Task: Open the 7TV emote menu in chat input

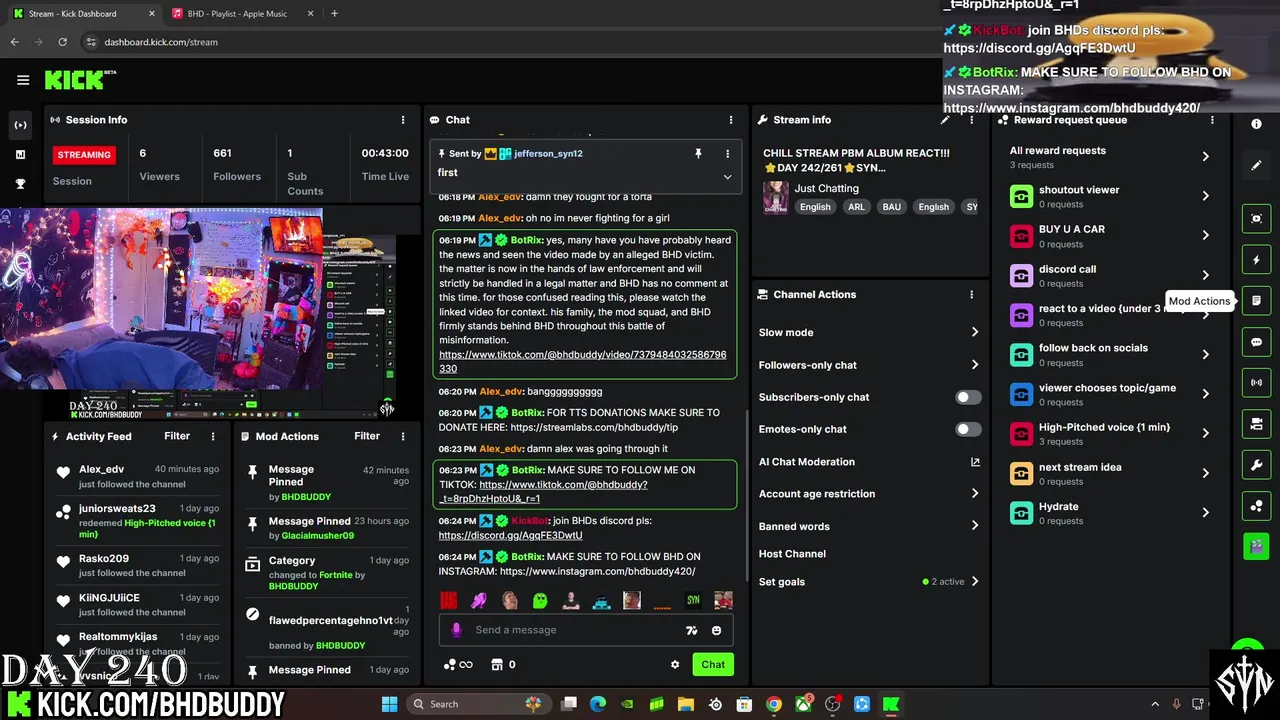Action: pos(691,630)
